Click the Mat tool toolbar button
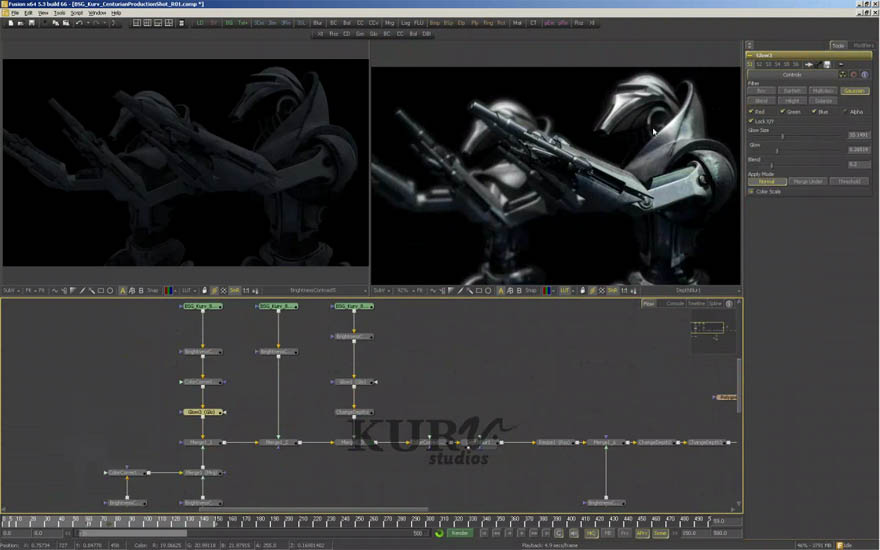880x550 pixels. pyautogui.click(x=517, y=23)
